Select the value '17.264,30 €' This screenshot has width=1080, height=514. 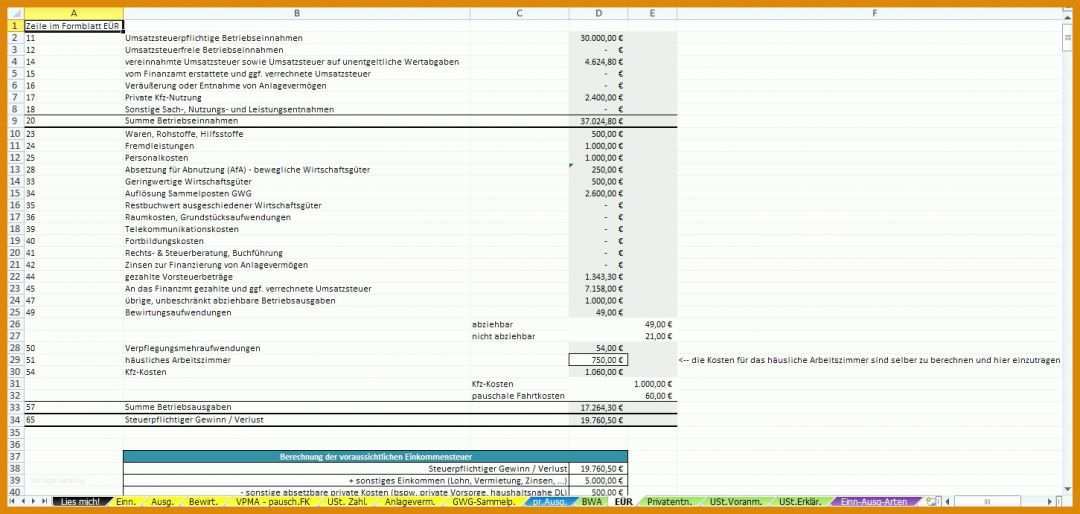coord(599,407)
